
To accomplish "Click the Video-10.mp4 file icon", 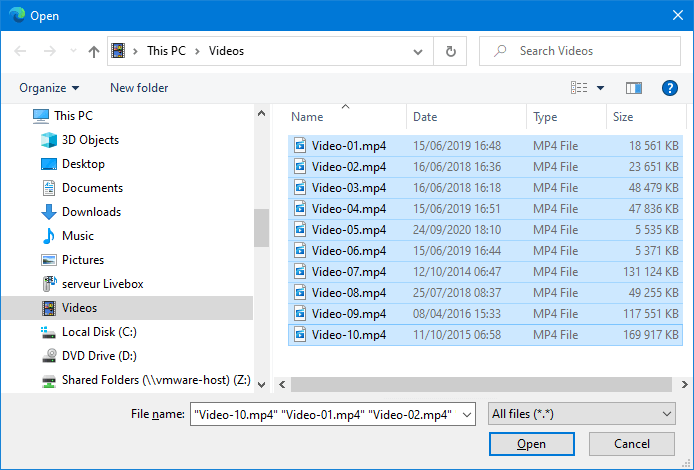I will (300, 335).
